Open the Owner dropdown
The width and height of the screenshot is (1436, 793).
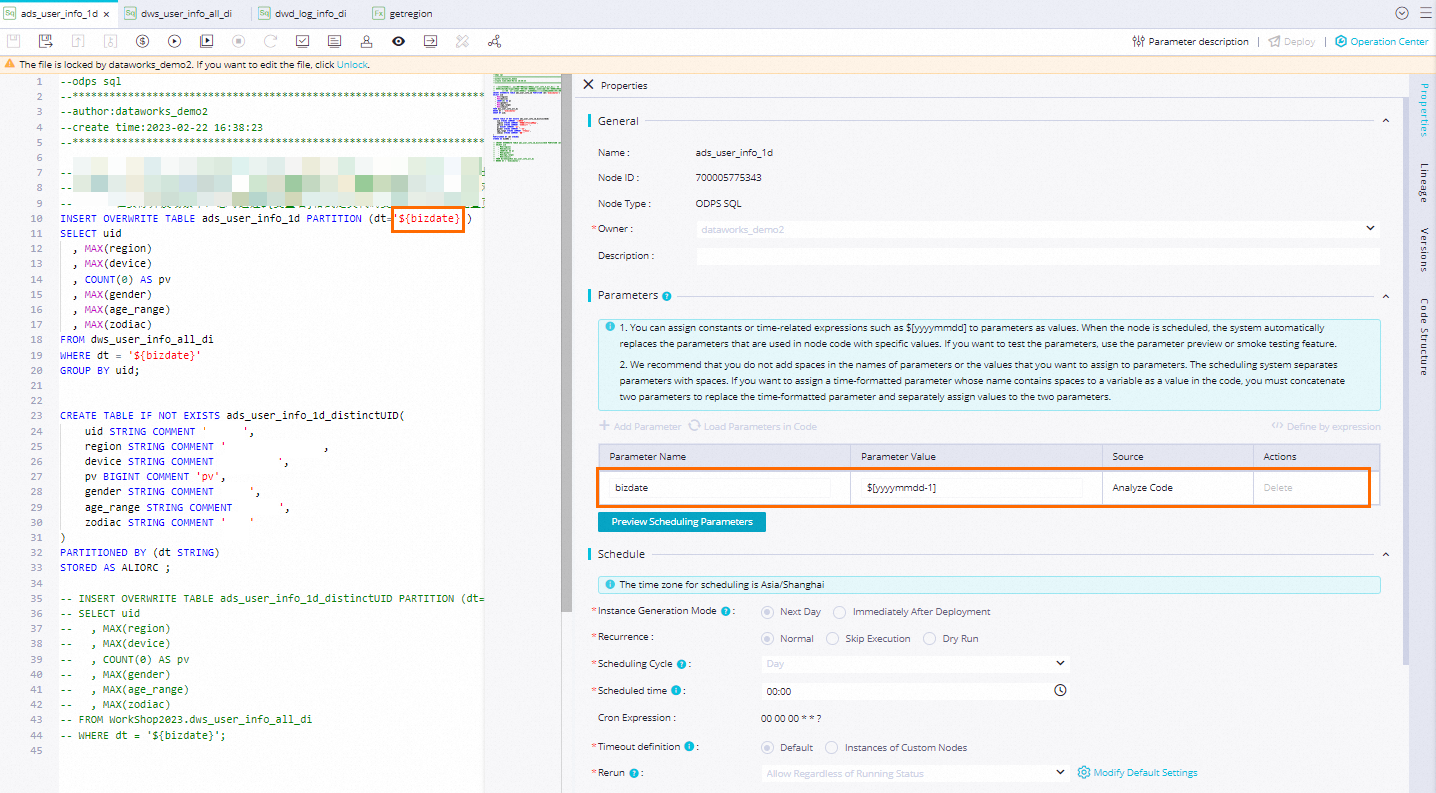(1038, 229)
